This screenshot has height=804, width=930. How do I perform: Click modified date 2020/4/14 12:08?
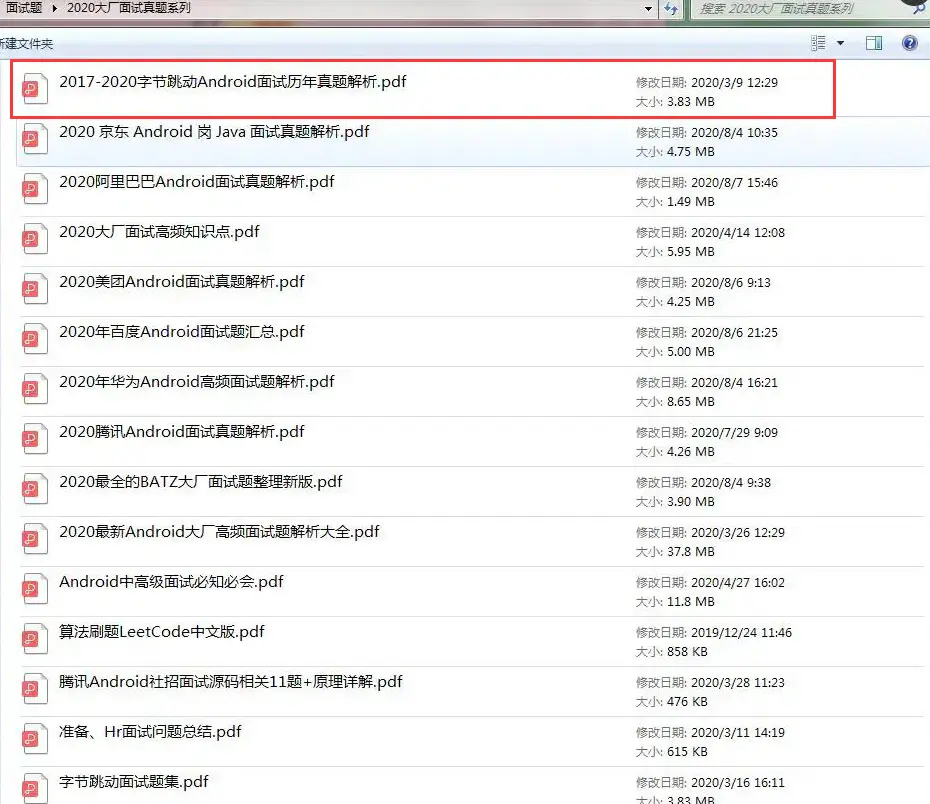tap(738, 232)
